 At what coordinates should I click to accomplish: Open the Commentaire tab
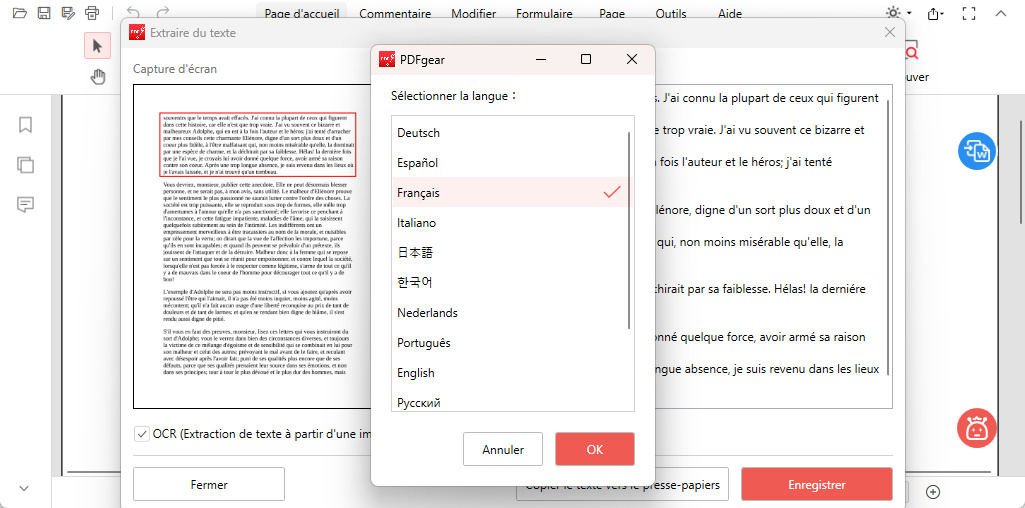pos(395,14)
